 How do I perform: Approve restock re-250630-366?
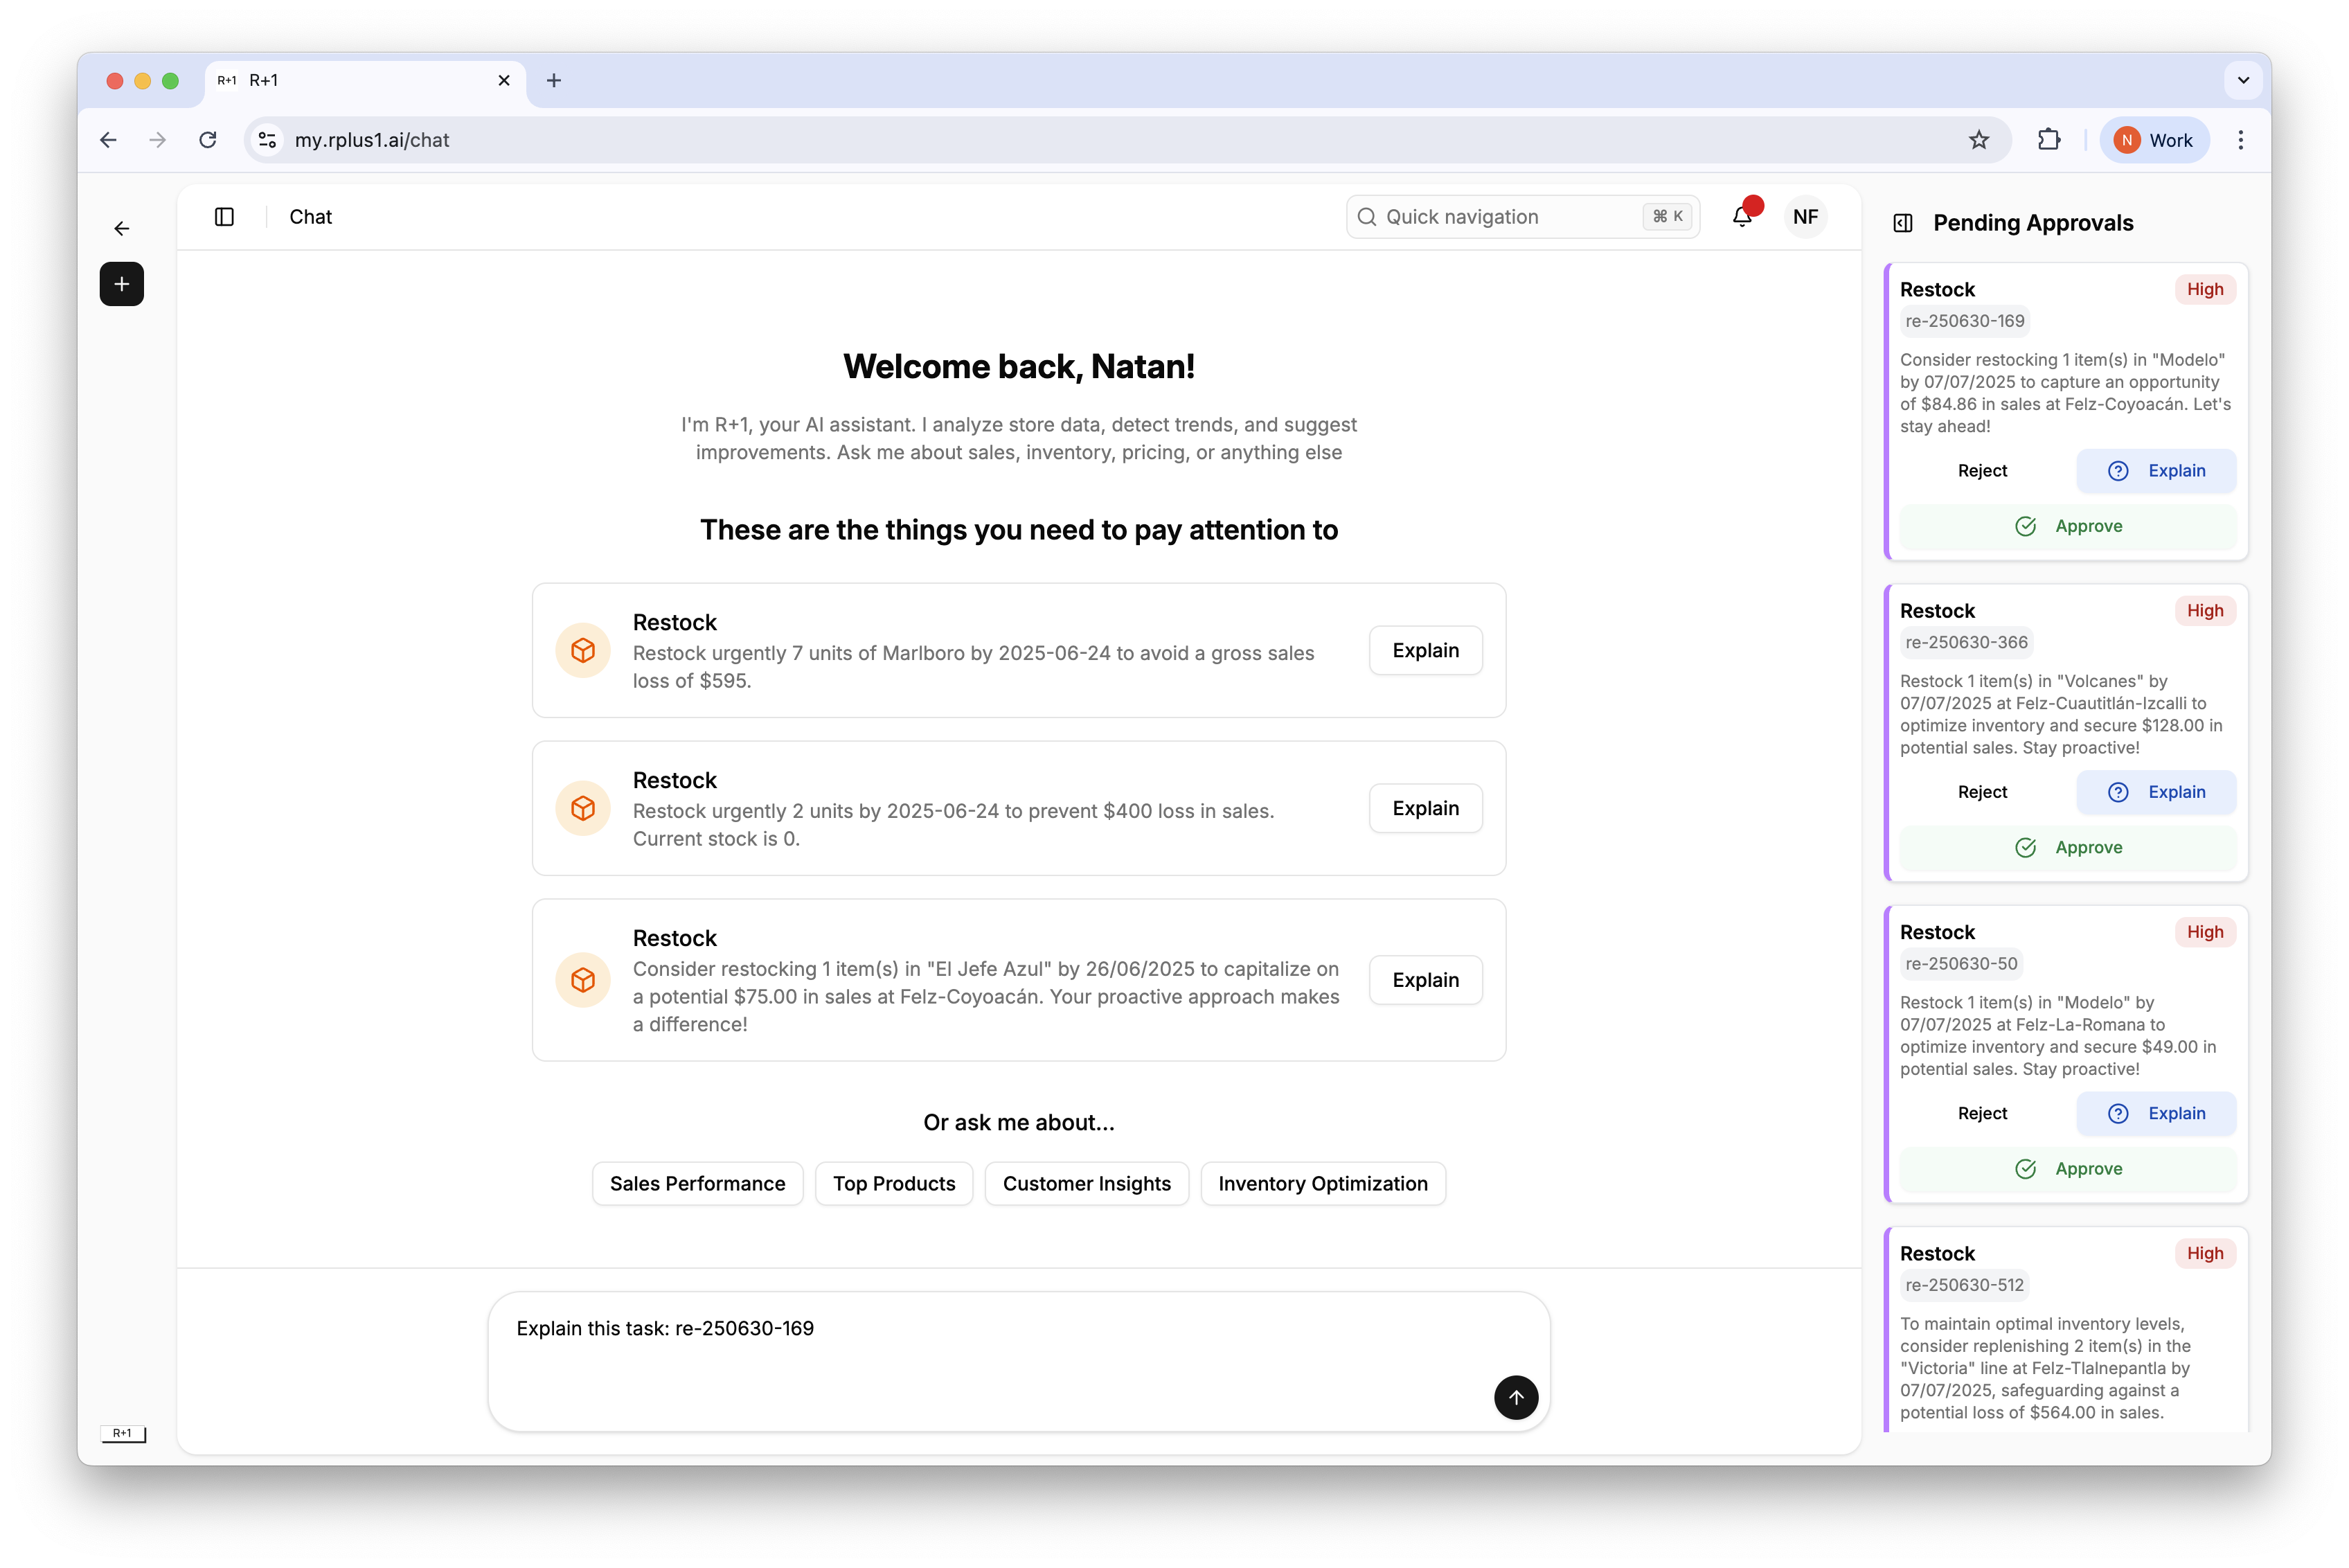pos(2068,847)
